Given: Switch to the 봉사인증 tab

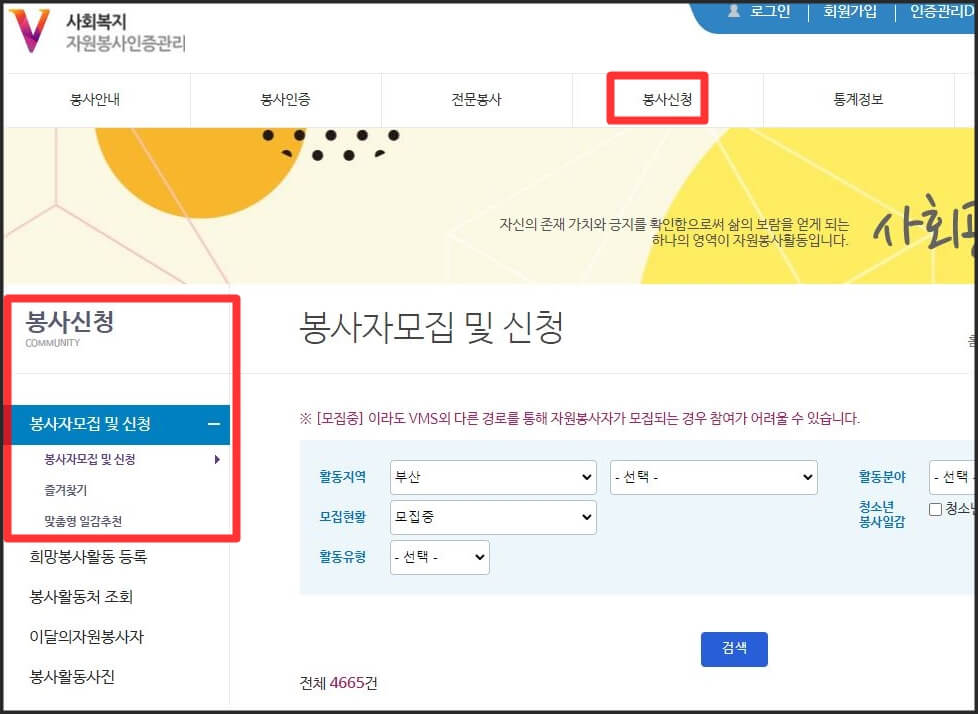Looking at the screenshot, I should [x=285, y=100].
